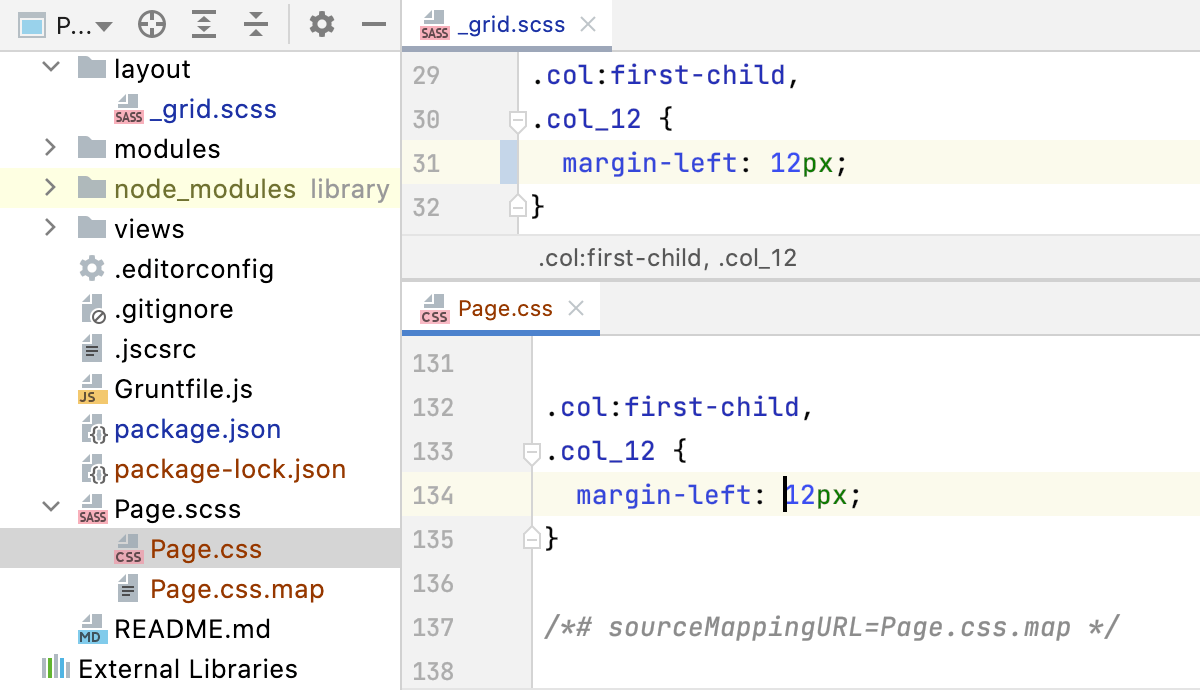Click the Select Opened File crosshair icon
Screen dimensions: 1200x690
click(x=152, y=24)
